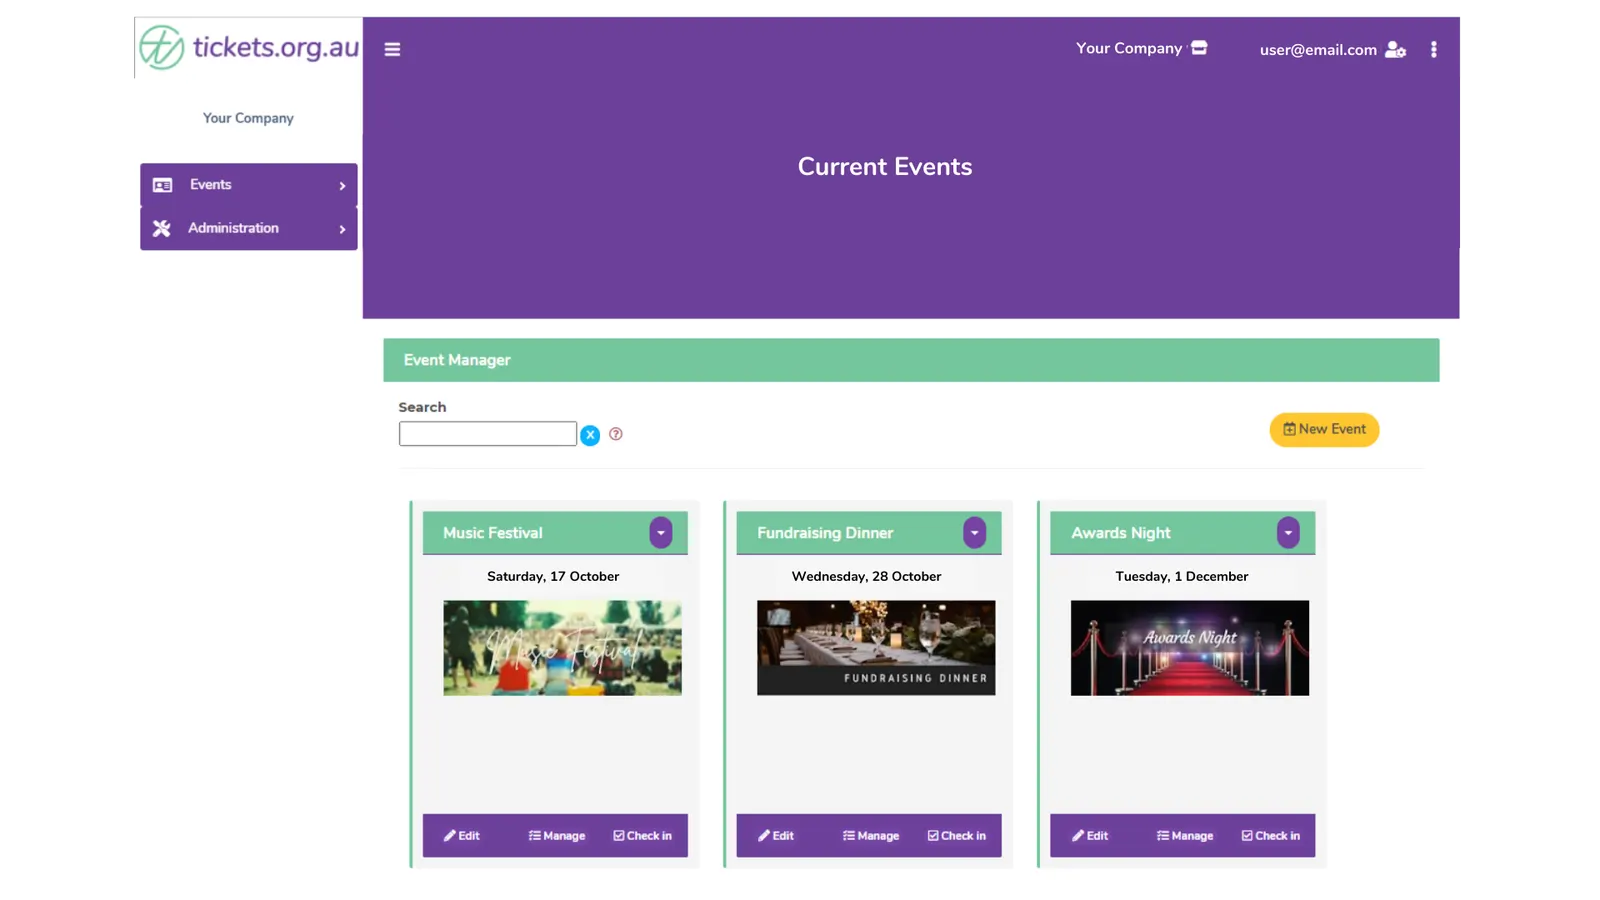Click the Event Manager panel header
Image resolution: width=1600 pixels, height=900 pixels.
(911, 360)
